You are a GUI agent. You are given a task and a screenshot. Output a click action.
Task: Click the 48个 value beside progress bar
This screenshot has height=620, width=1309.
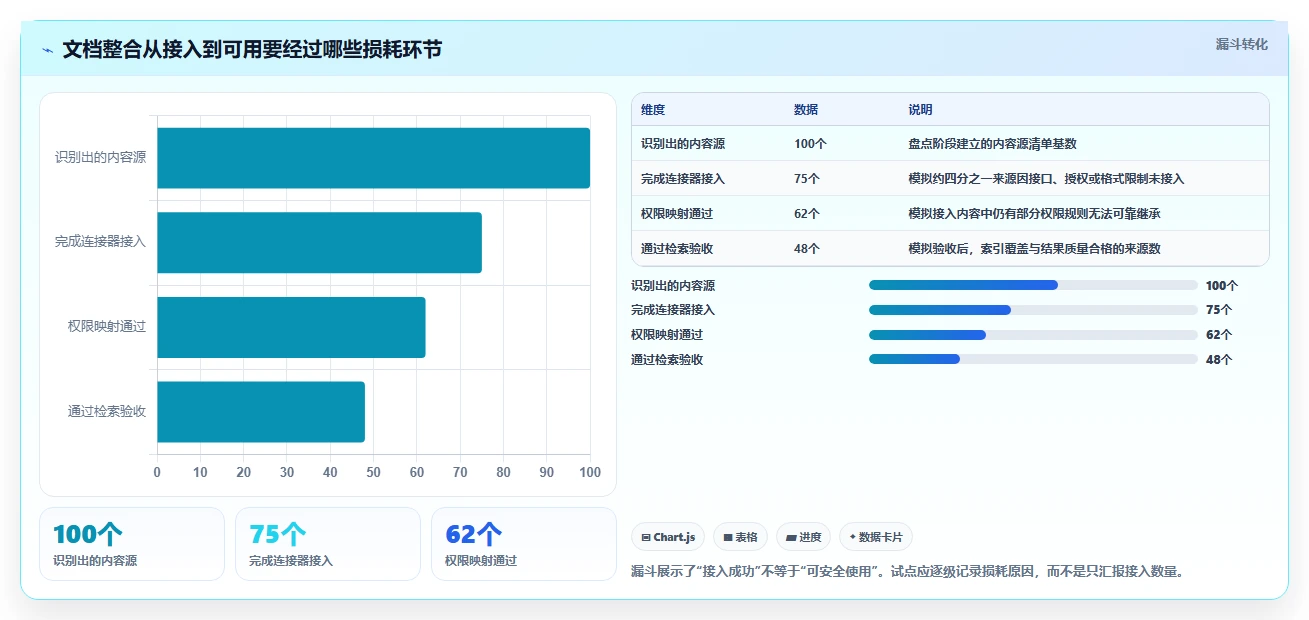coord(1219,360)
